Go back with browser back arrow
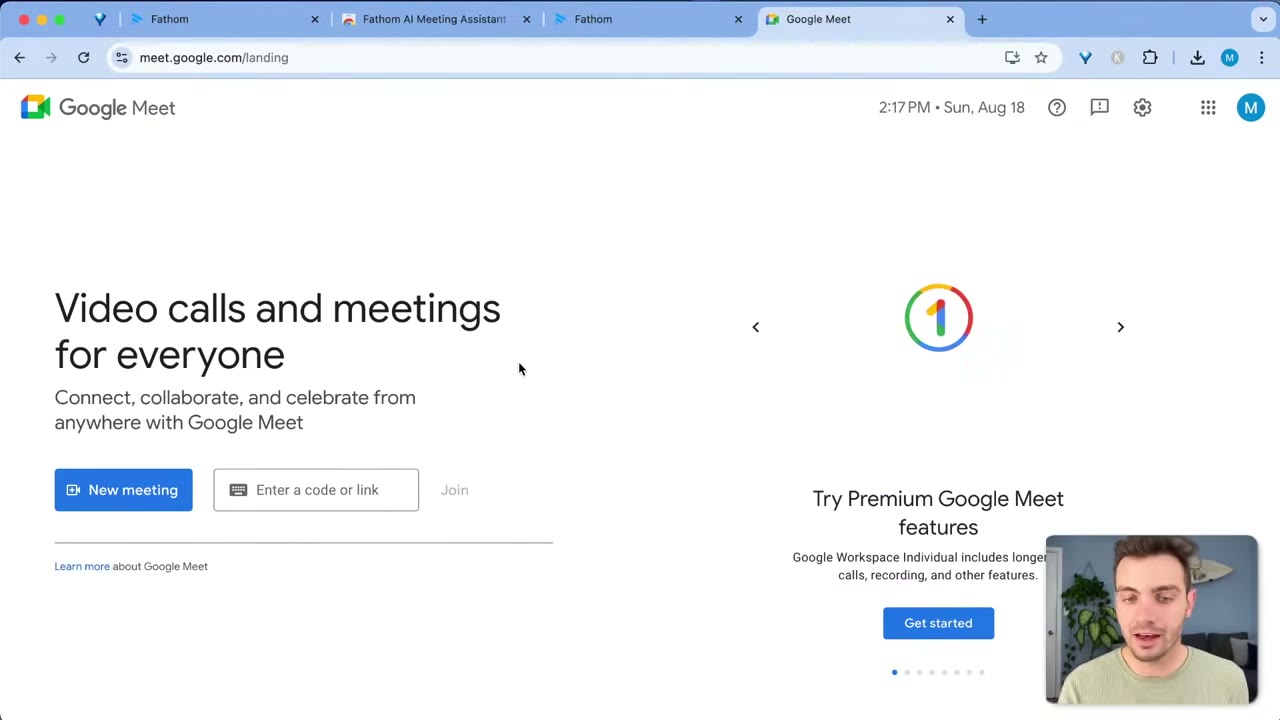Viewport: 1280px width, 720px height. pyautogui.click(x=20, y=58)
